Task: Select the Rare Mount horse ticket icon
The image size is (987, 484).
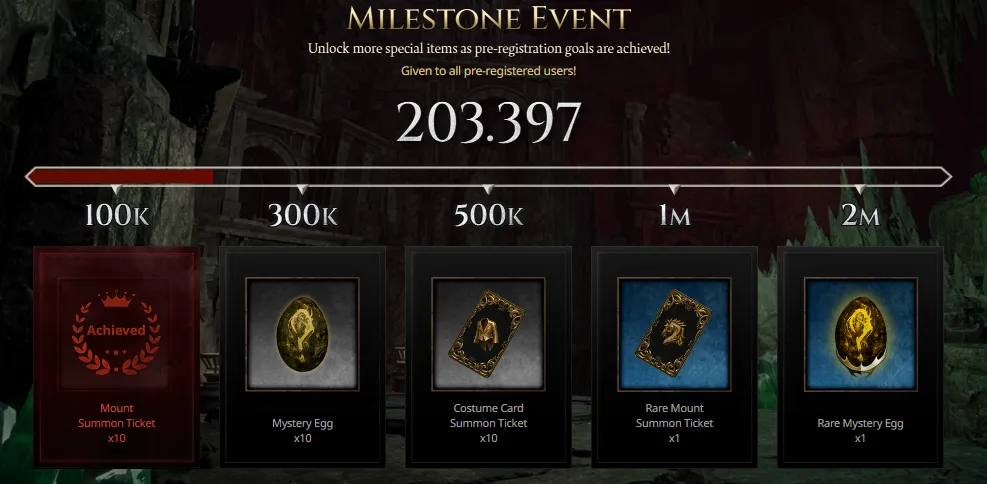Action: [674, 334]
